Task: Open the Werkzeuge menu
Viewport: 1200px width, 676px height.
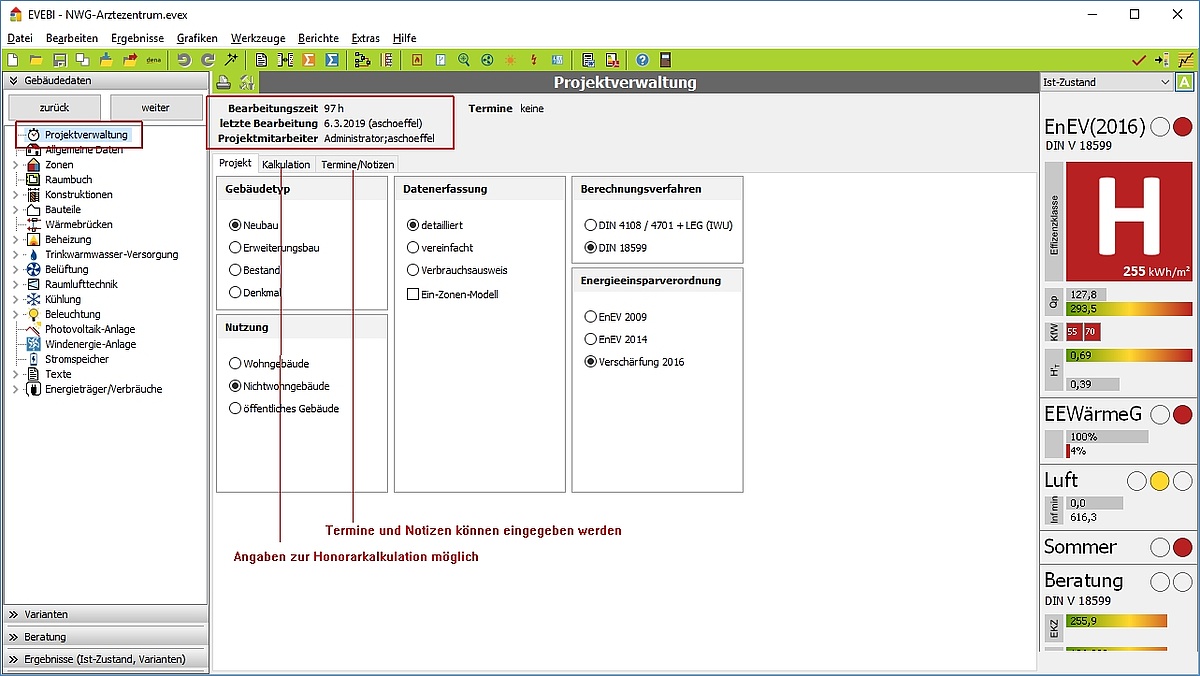Action: tap(257, 38)
